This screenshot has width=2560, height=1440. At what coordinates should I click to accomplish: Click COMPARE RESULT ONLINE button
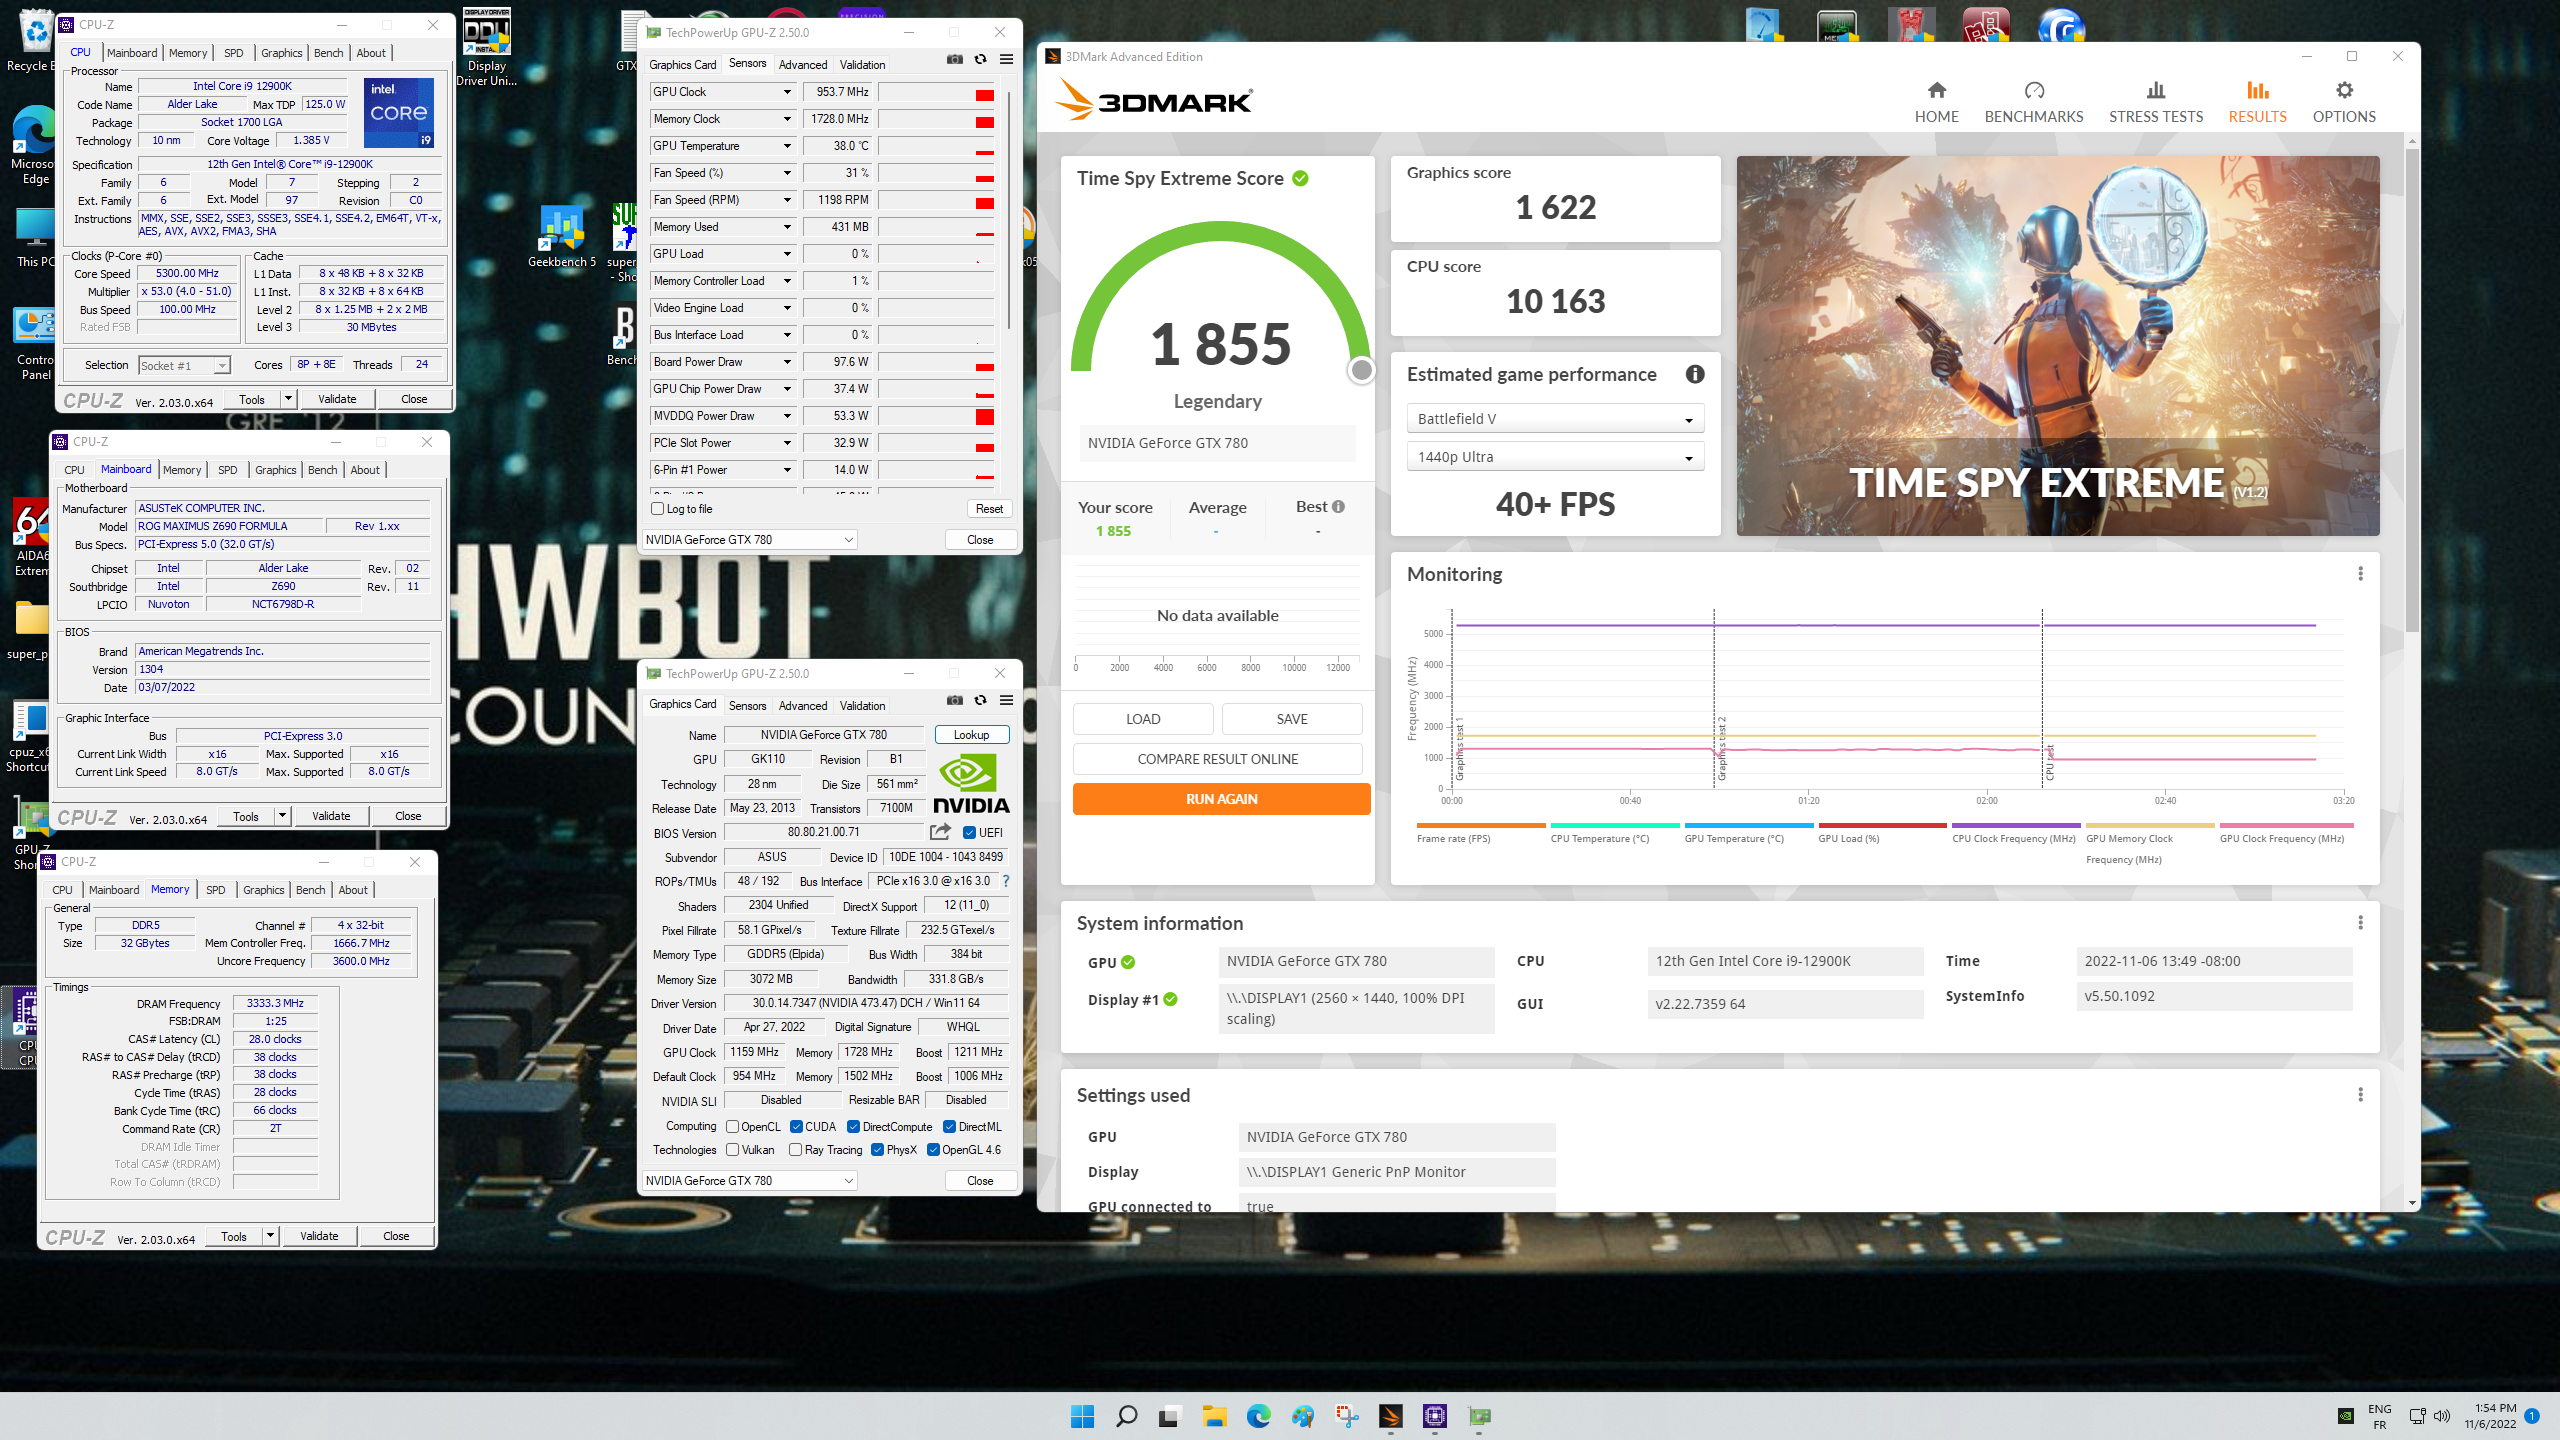click(x=1217, y=759)
